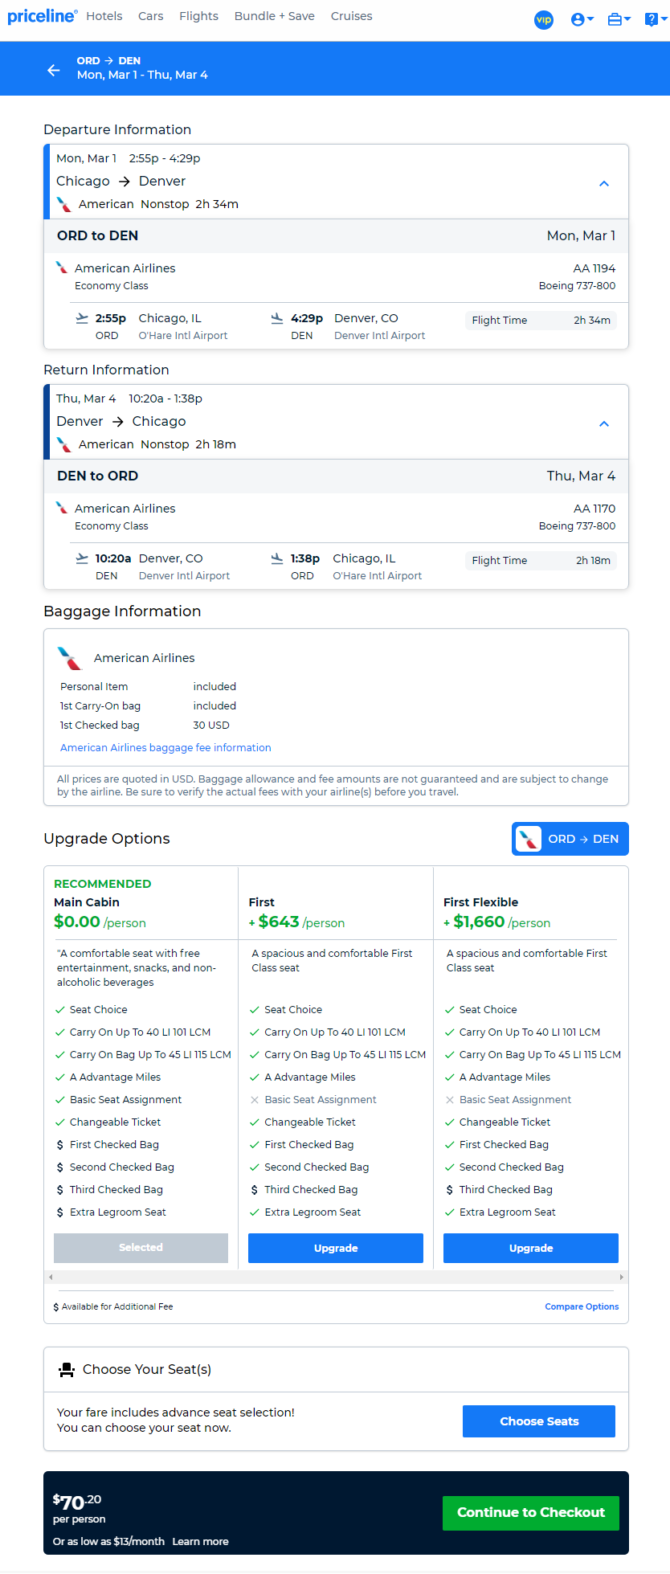Open the Hotels menu
670x1574 pixels.
(x=104, y=16)
